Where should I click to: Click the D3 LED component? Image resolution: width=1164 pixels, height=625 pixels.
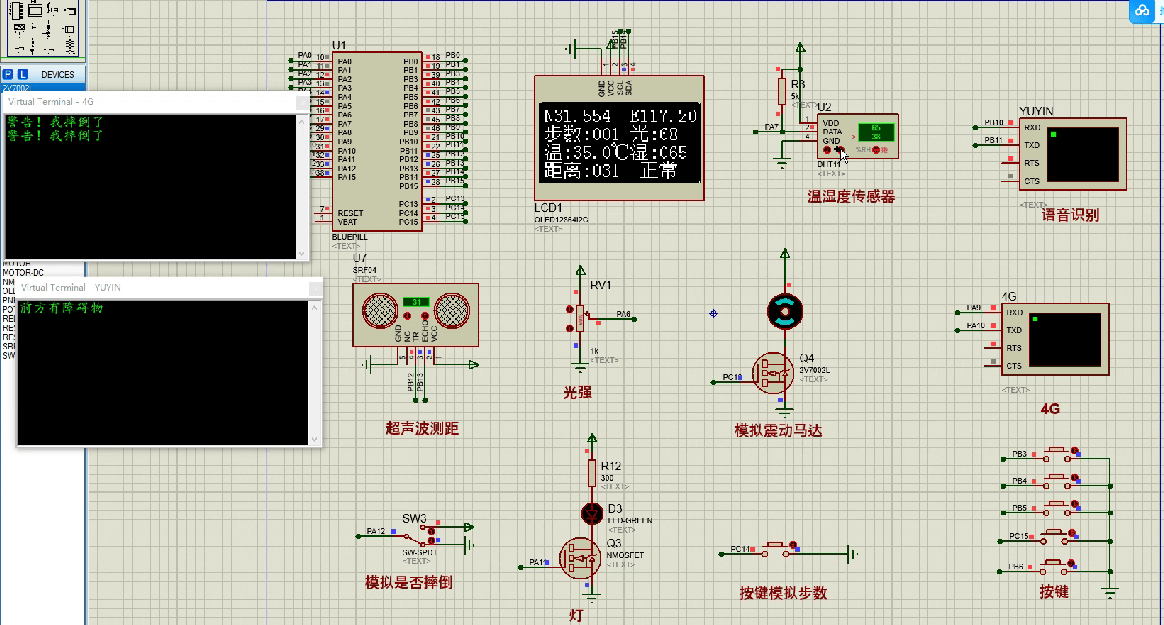pos(591,512)
